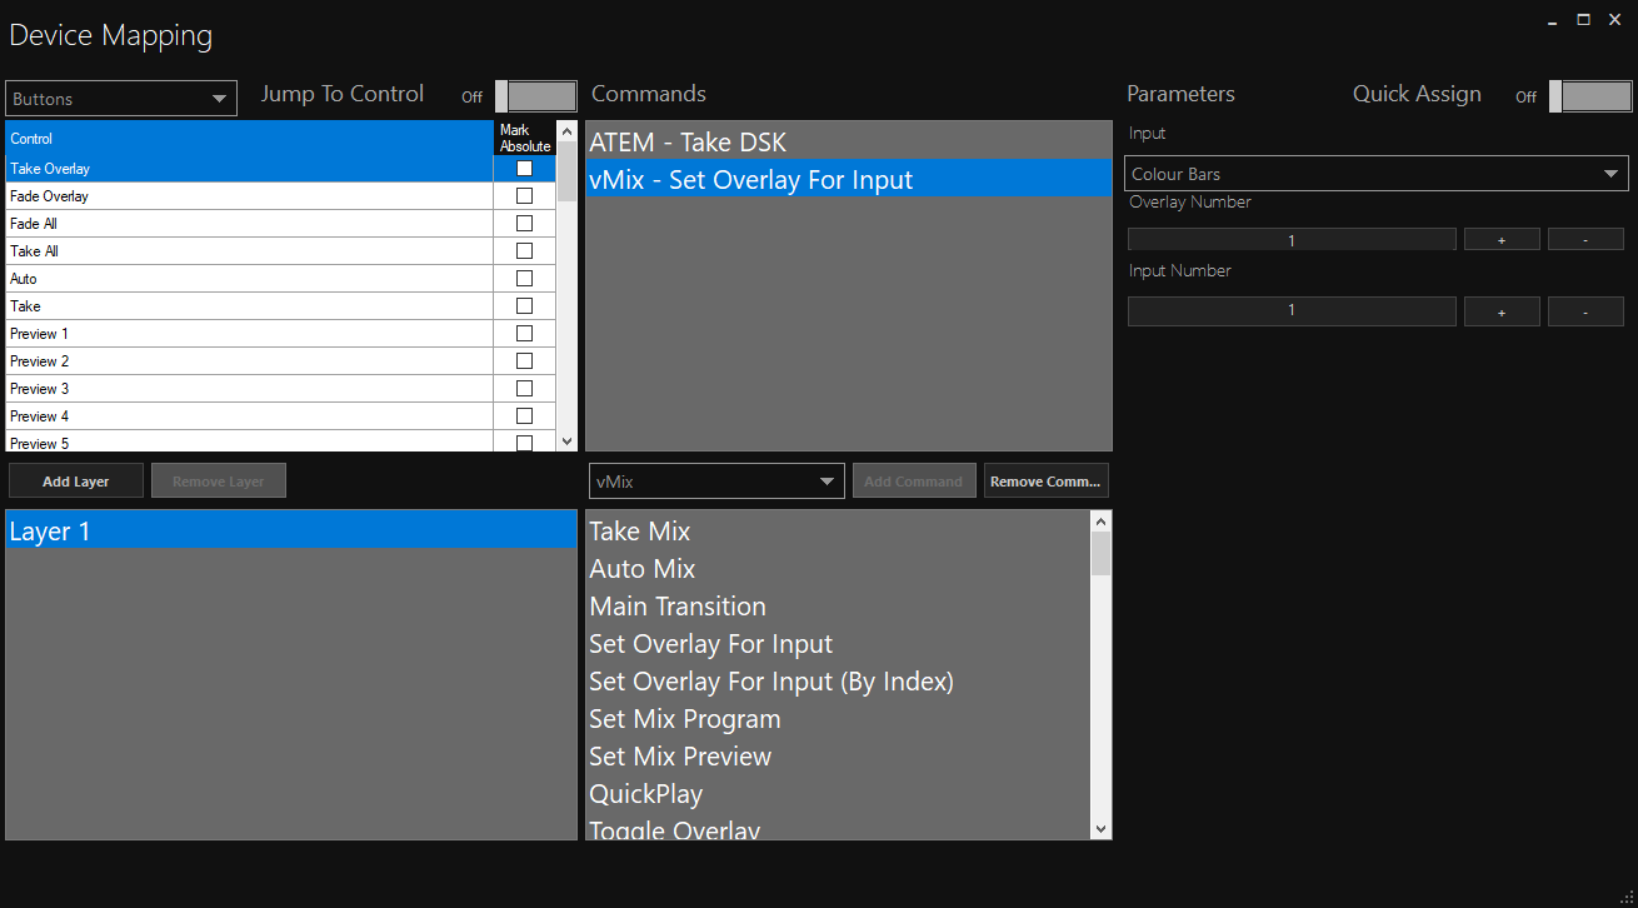Viewport: 1638px width, 908px height.
Task: Open the vMix command source dropdown
Action: [716, 481]
